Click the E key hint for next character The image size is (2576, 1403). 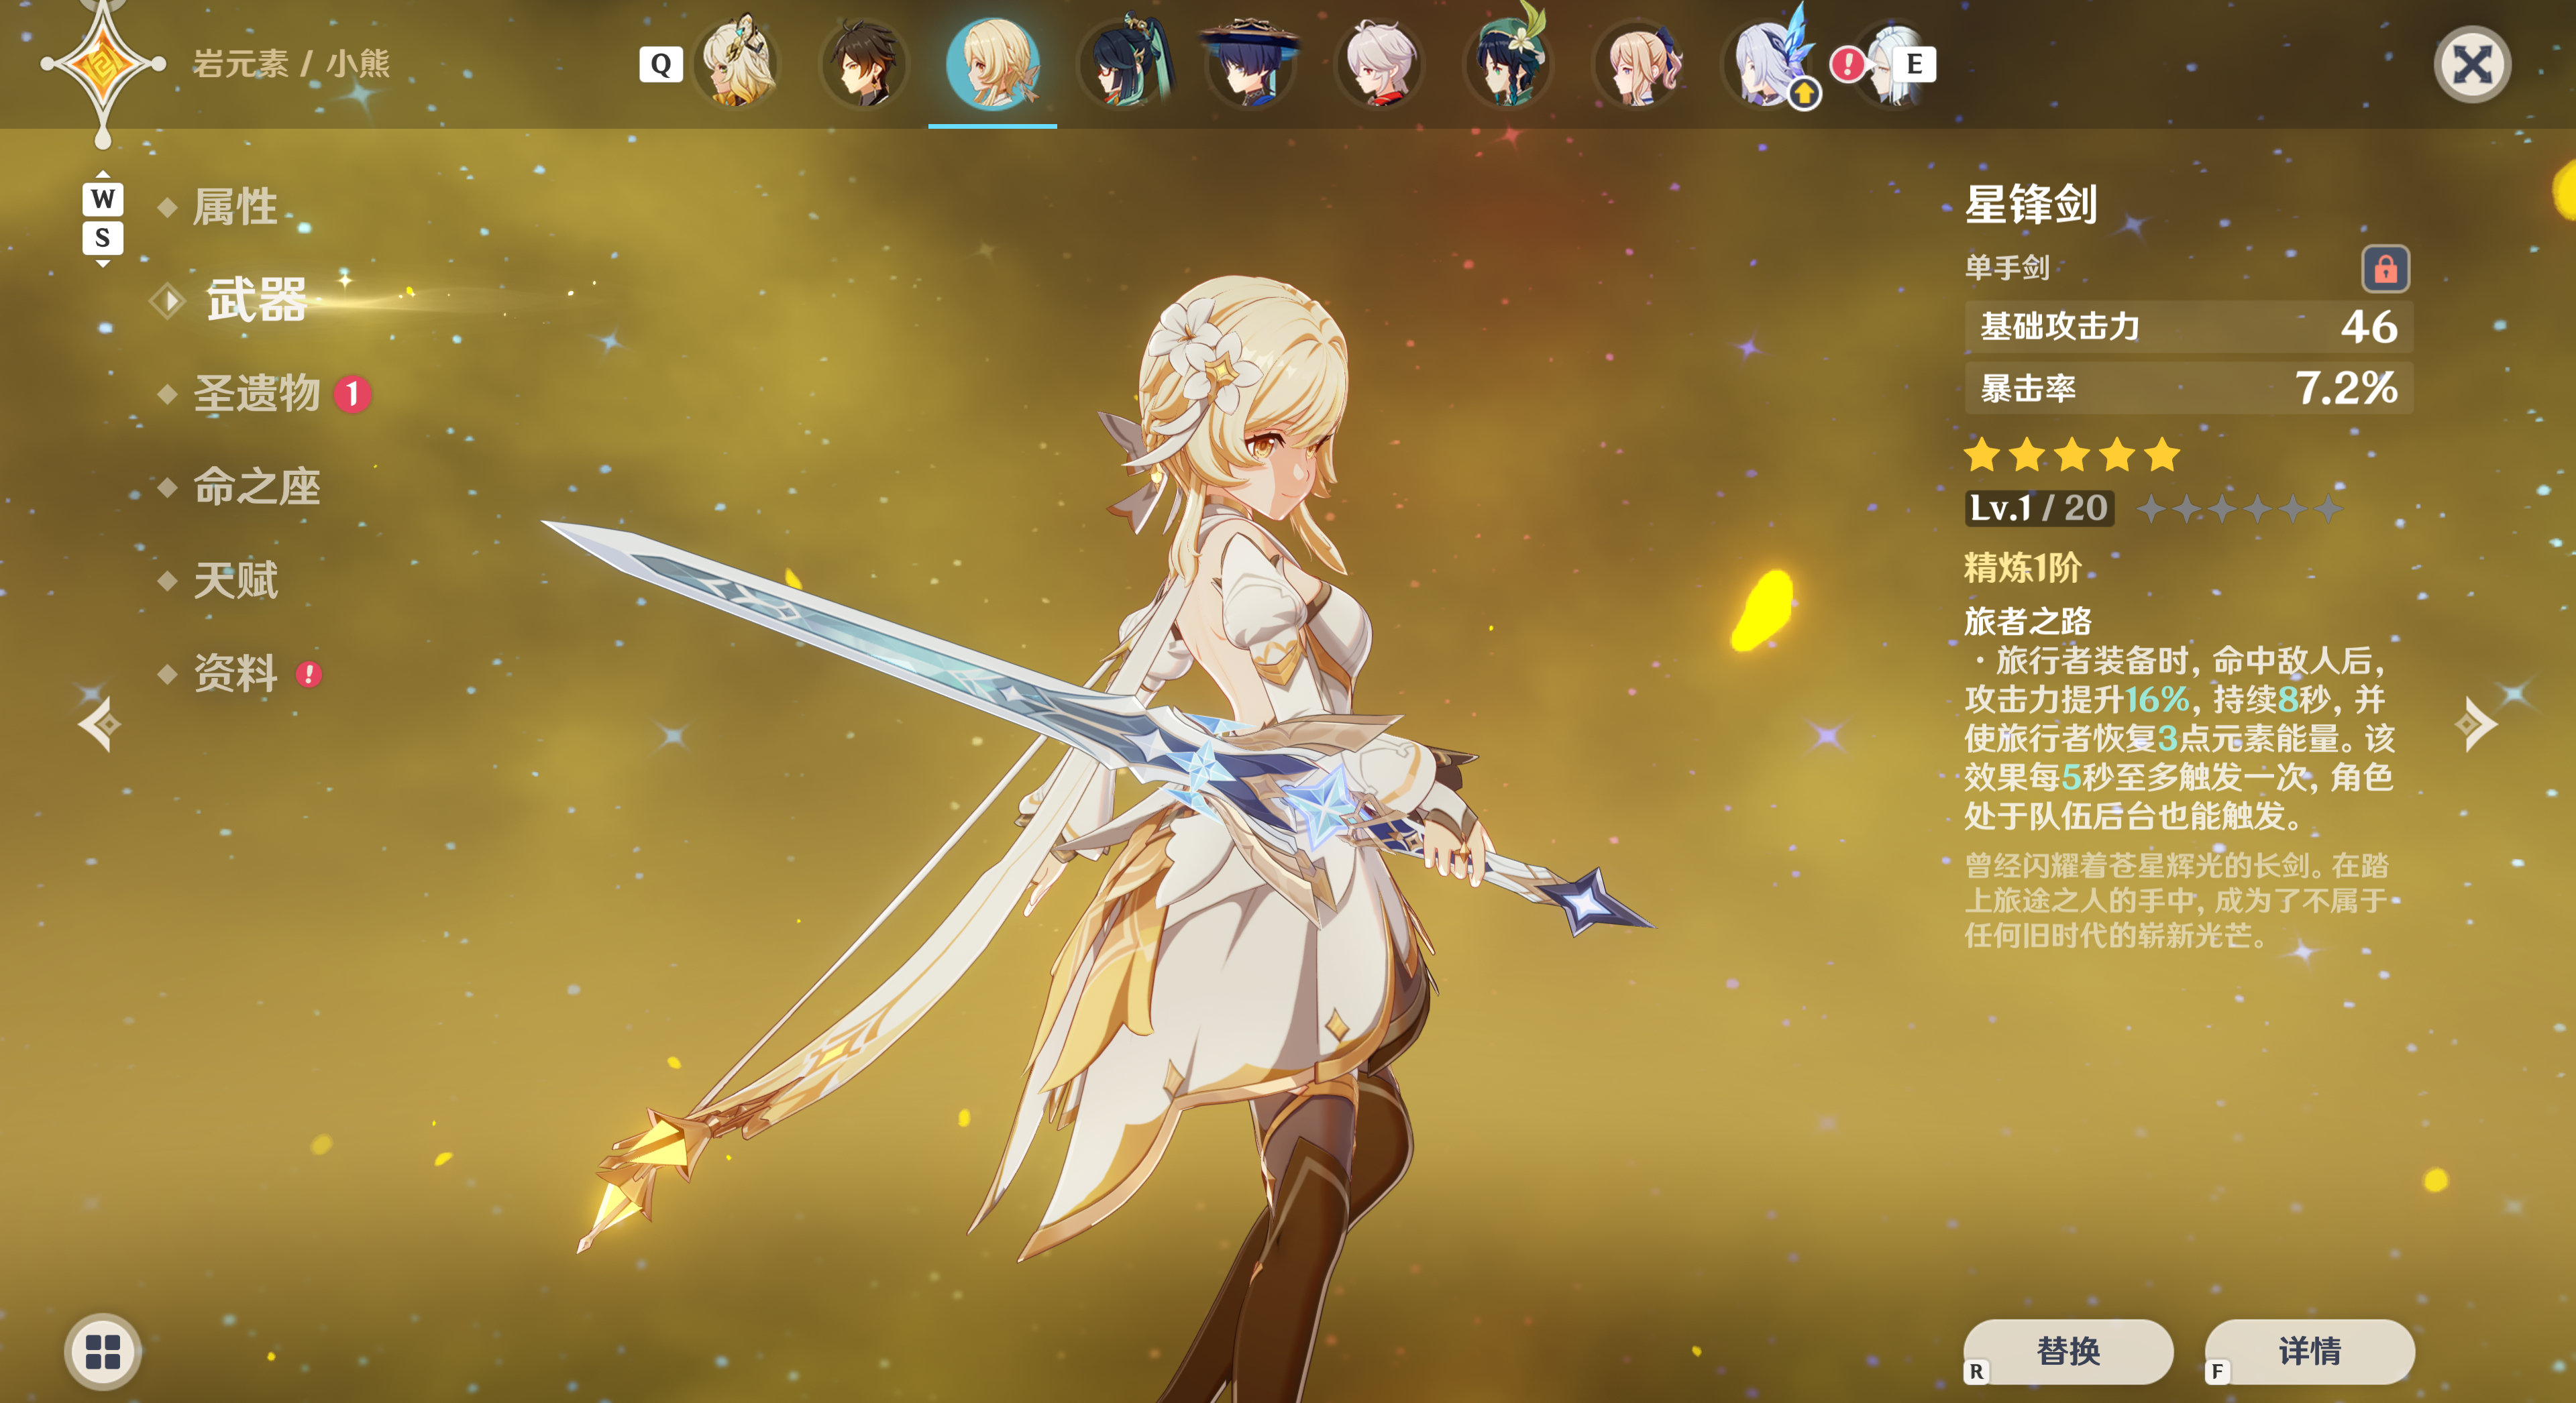coord(1914,65)
